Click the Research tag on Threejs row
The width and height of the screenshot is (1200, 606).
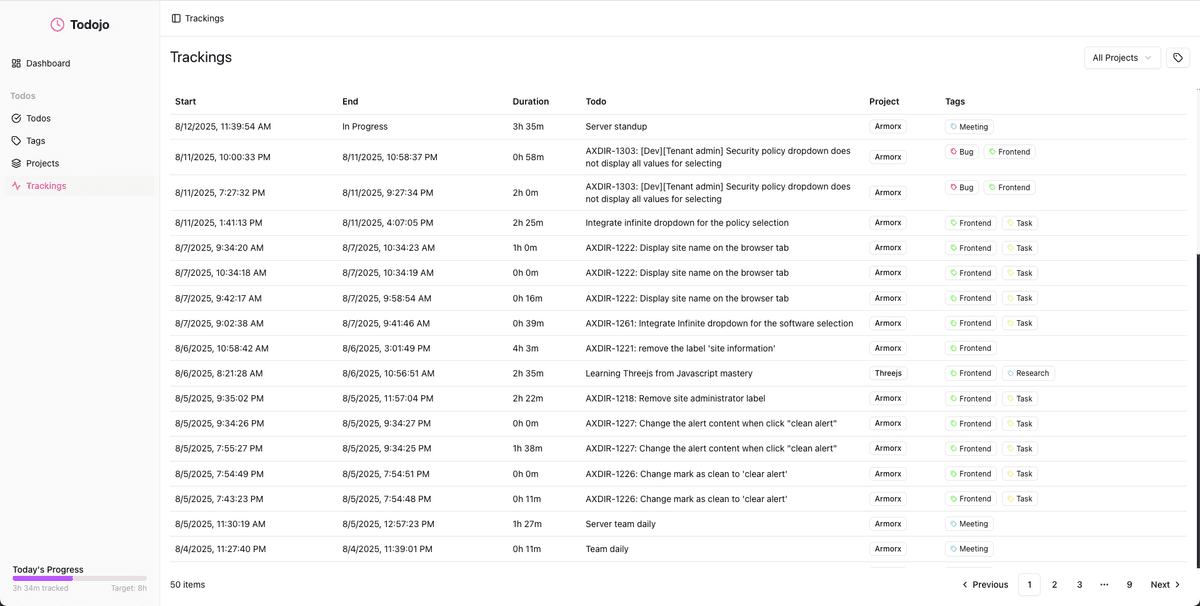click(x=1028, y=373)
